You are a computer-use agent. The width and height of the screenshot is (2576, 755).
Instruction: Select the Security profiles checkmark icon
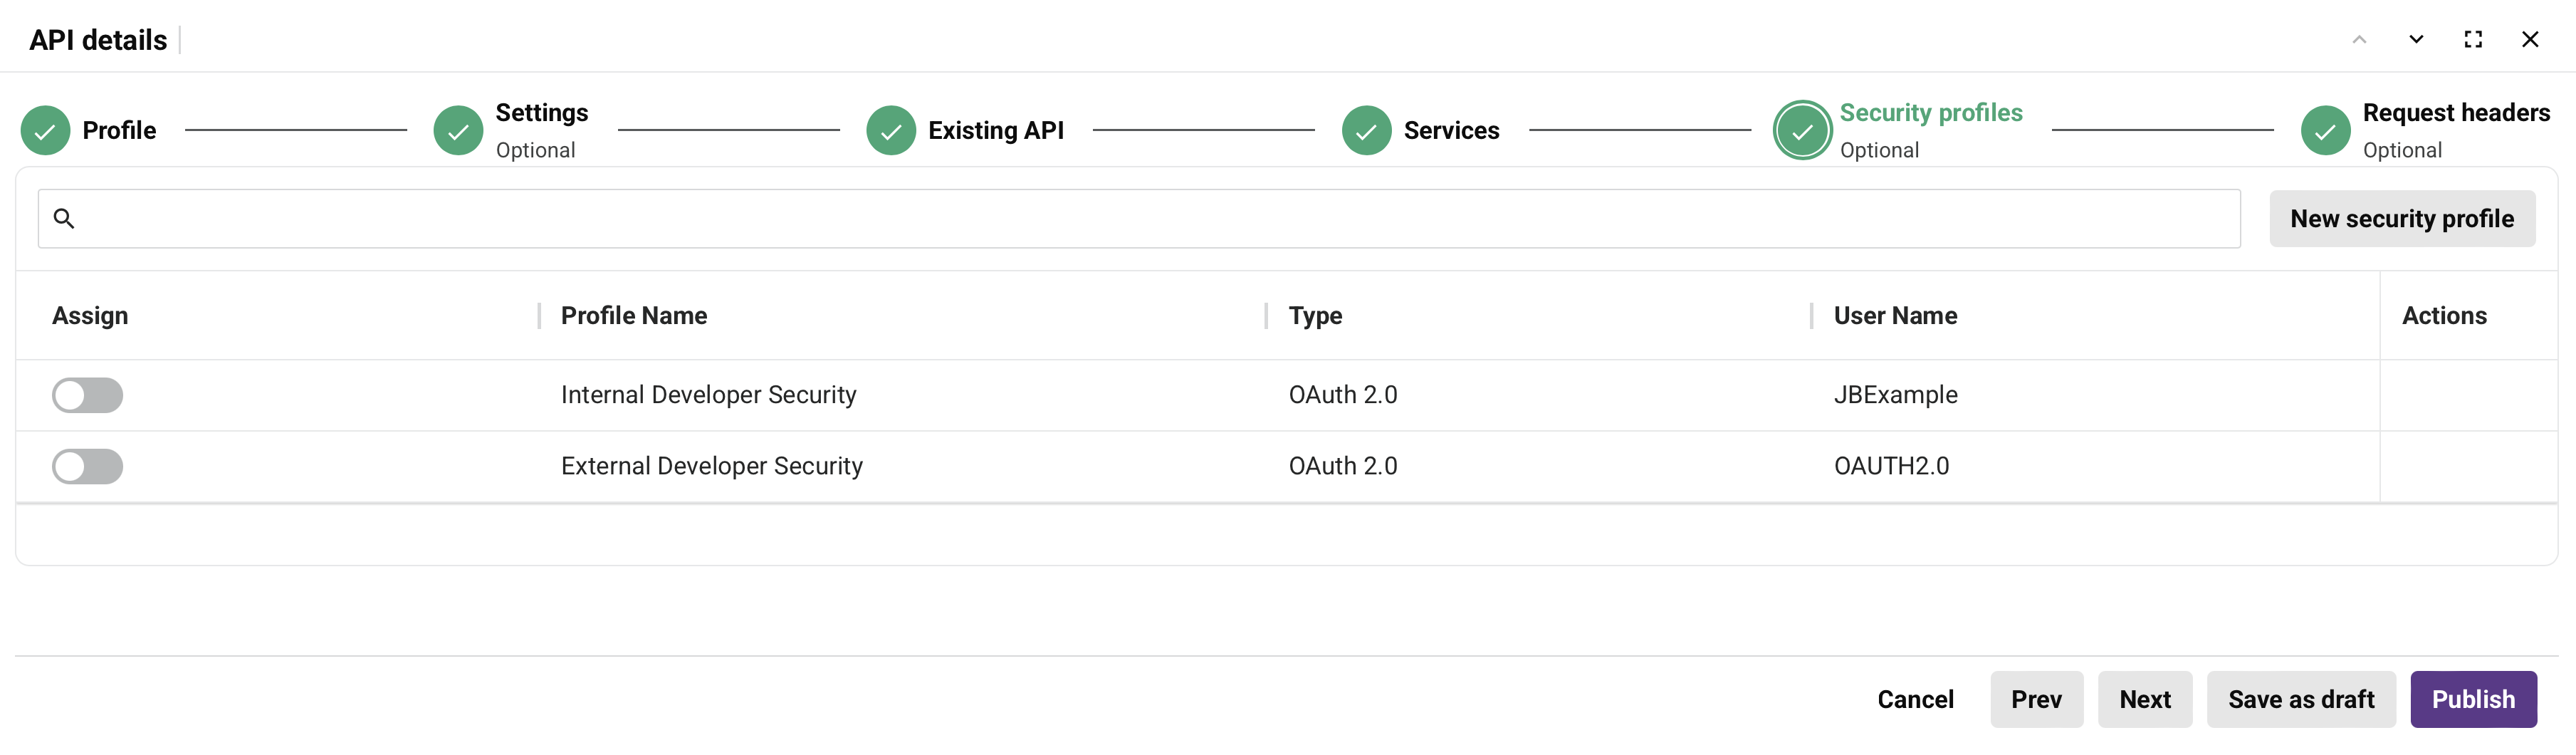tap(1802, 129)
